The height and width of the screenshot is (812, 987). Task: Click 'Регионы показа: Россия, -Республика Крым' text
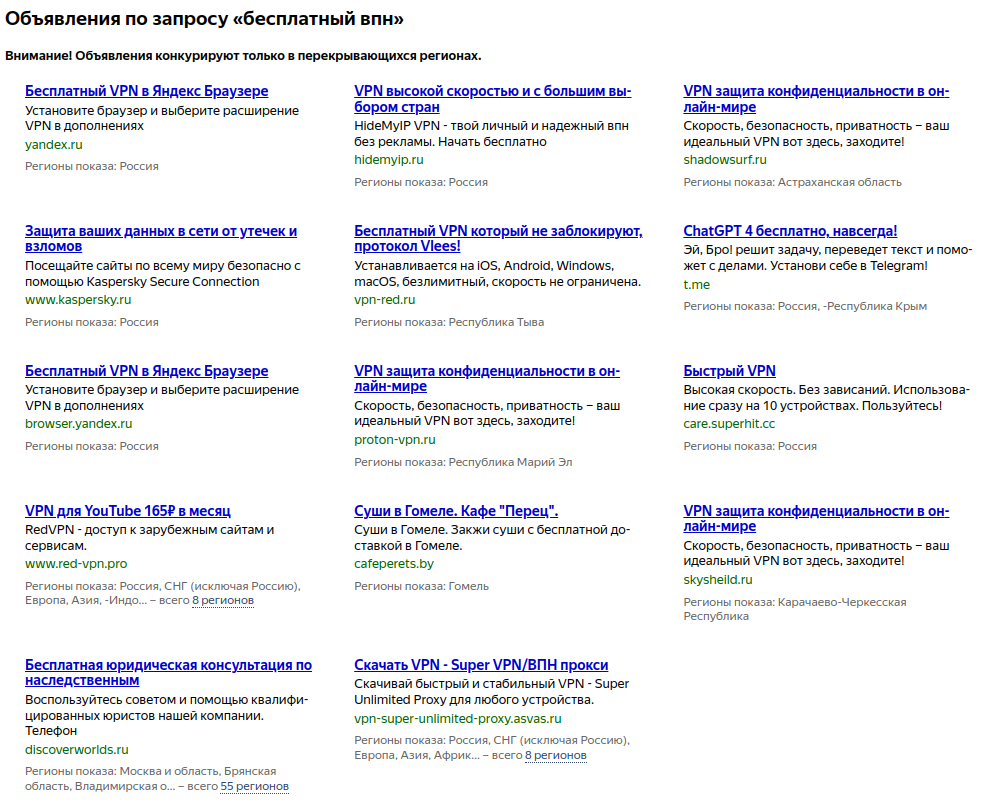(x=805, y=307)
